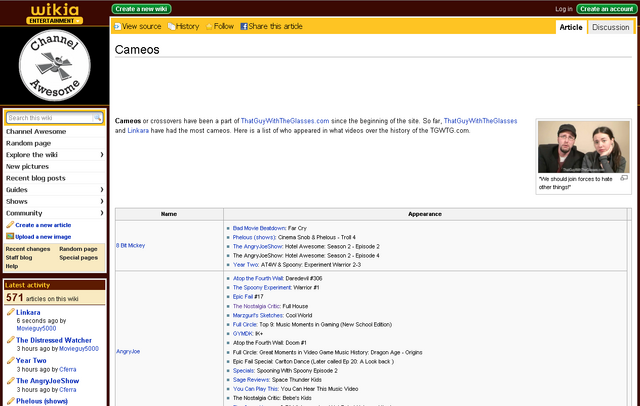Click pencil icon beside The Distressed Watcher

11,340
